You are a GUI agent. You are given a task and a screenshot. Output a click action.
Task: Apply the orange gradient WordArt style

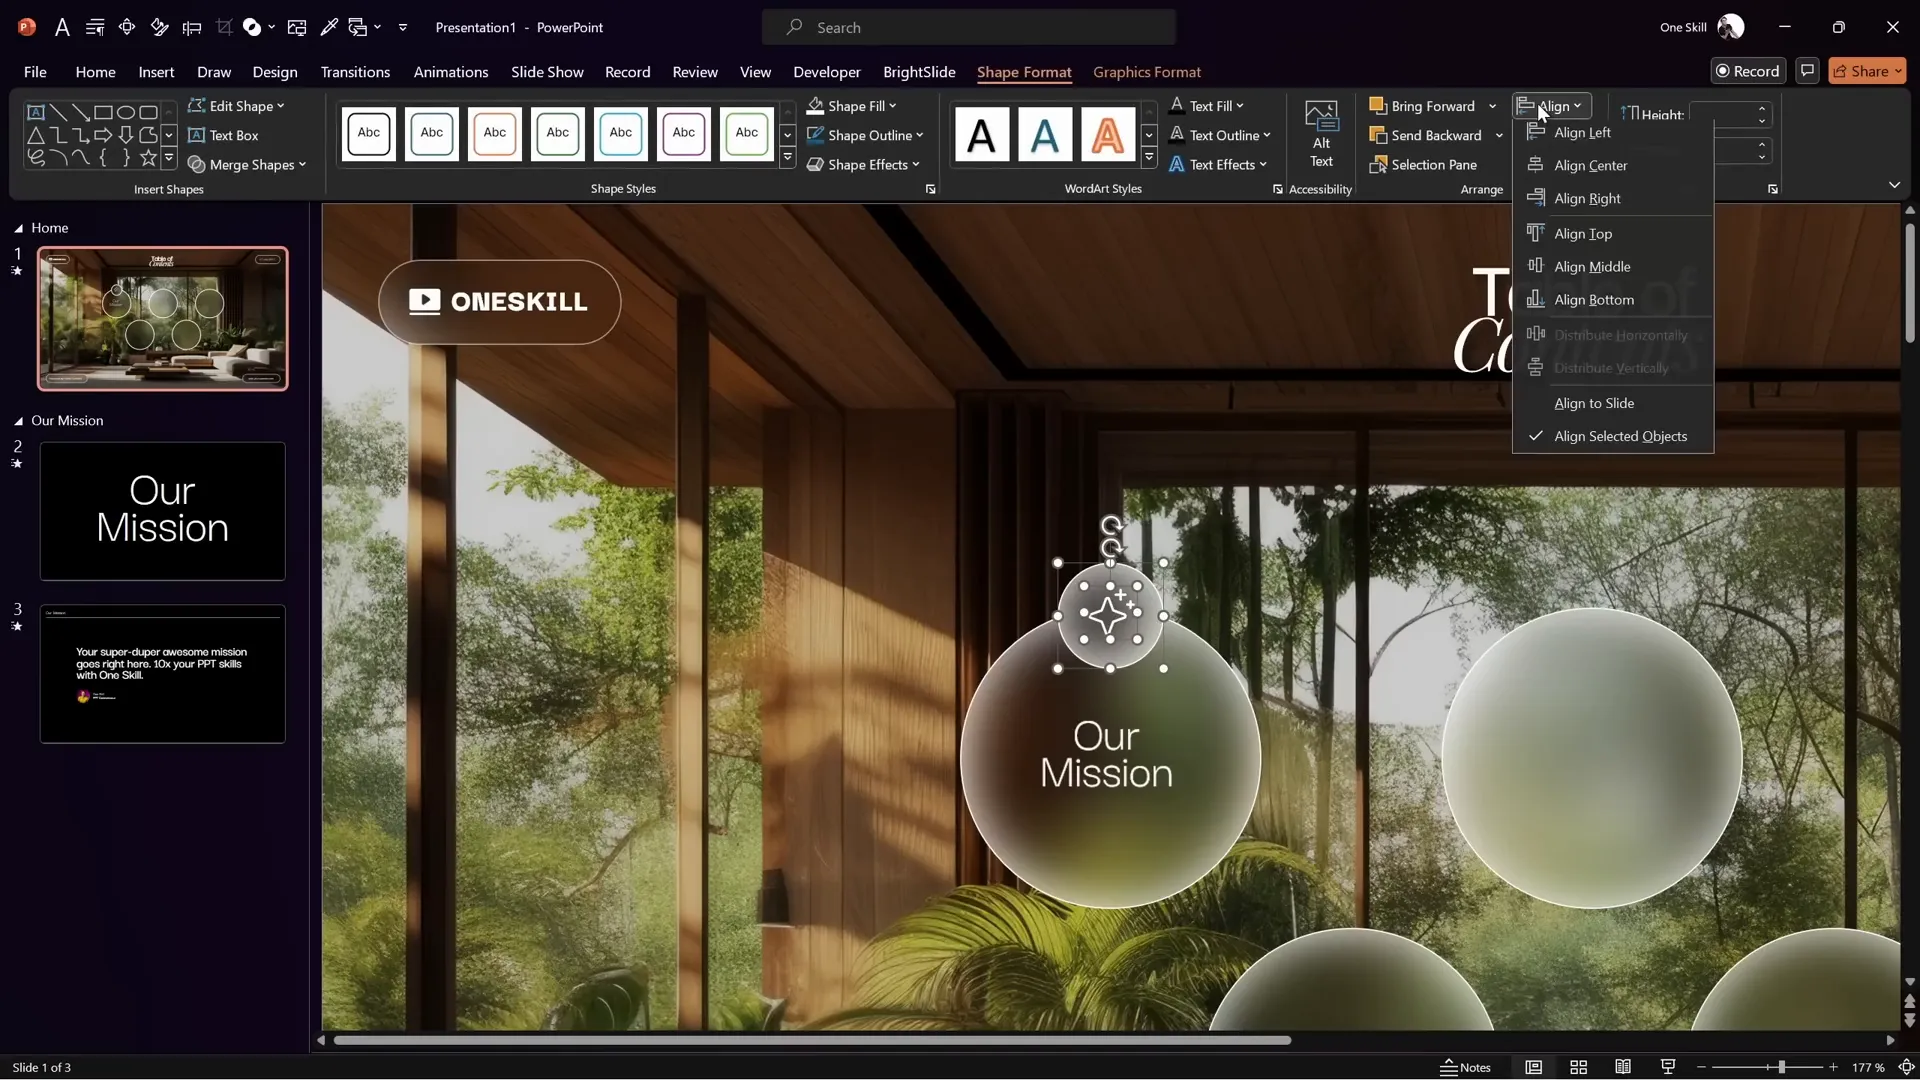coord(1107,134)
